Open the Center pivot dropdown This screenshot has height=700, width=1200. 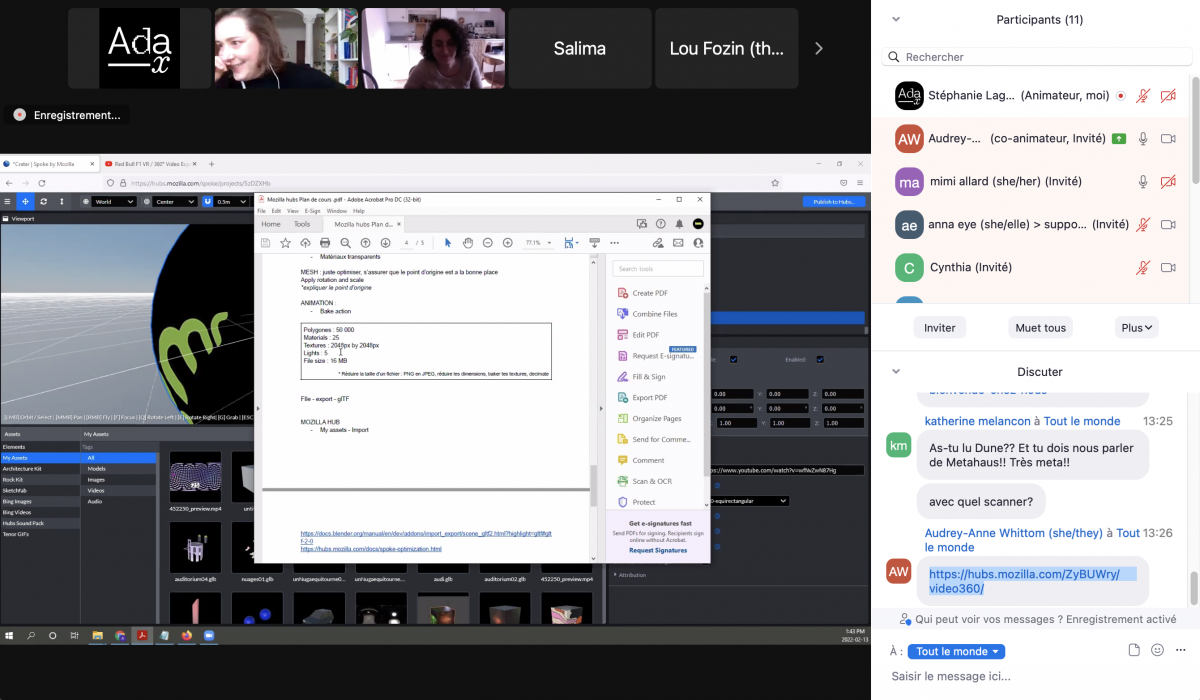(174, 201)
